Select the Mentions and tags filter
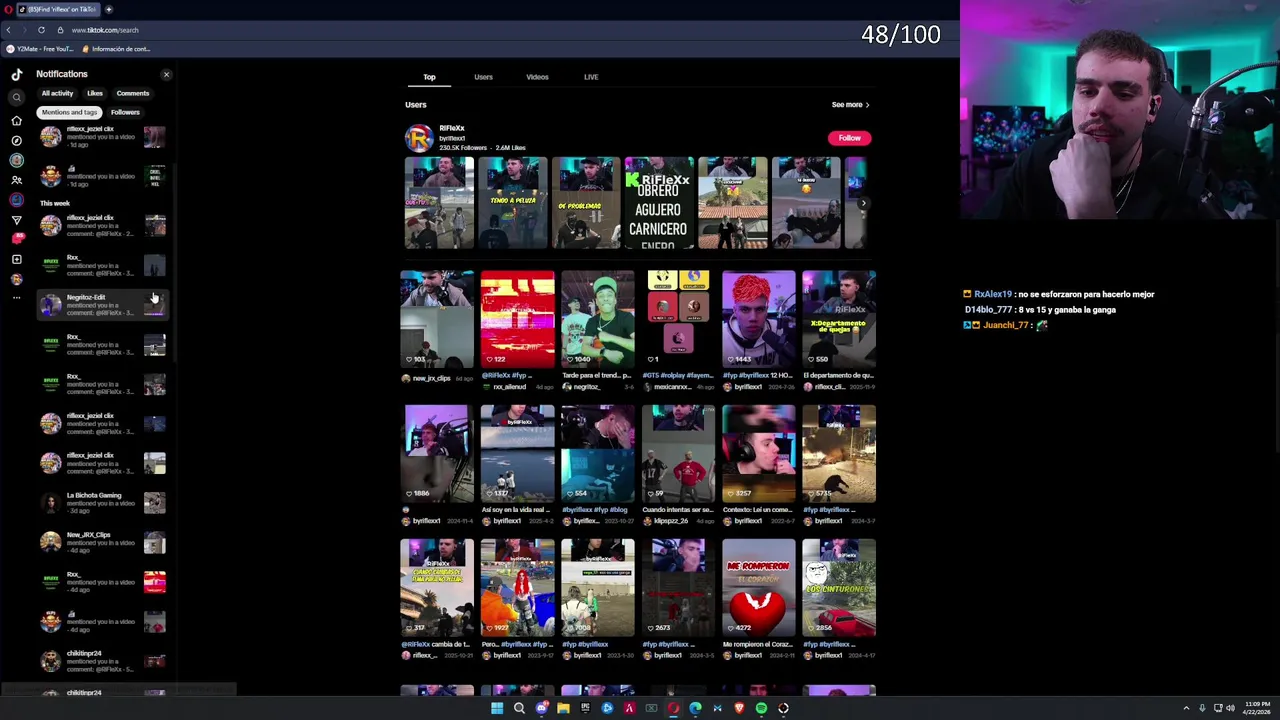 69,112
